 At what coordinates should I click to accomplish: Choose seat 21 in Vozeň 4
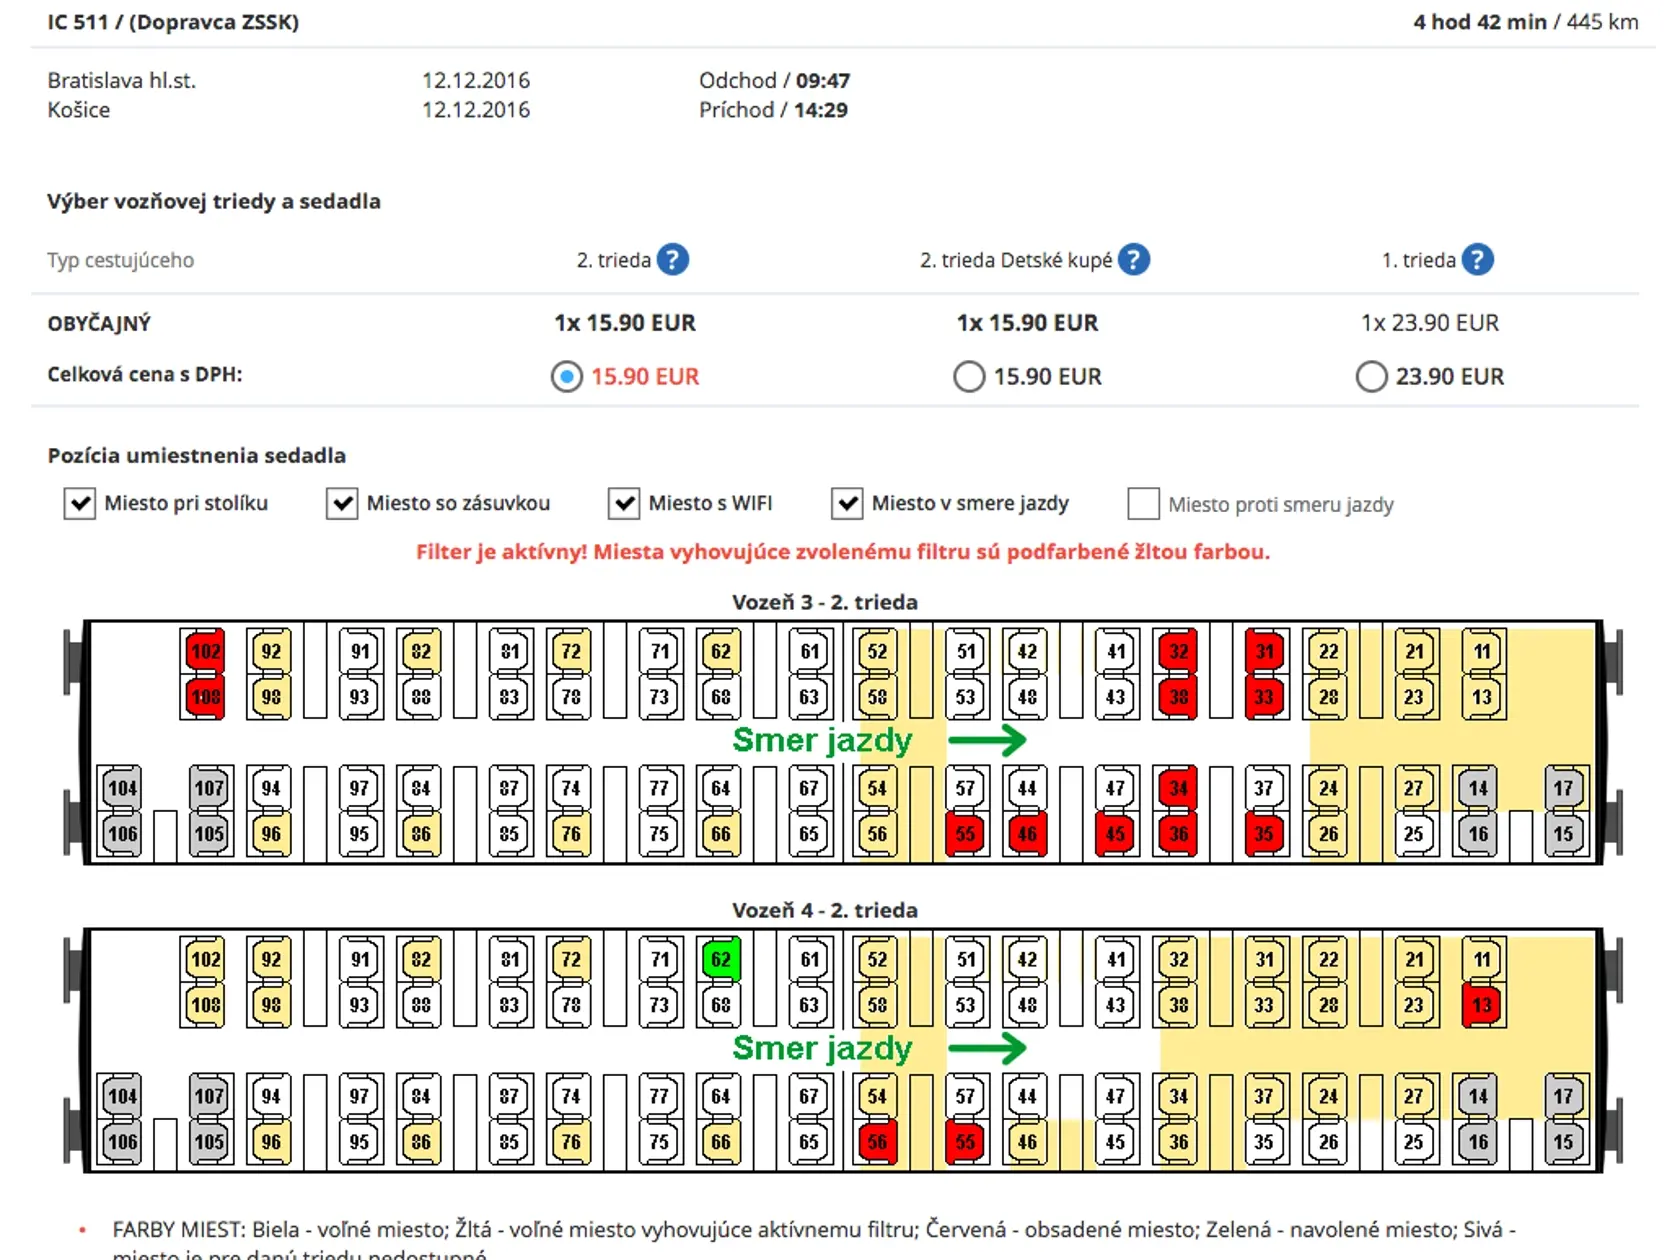1414,959
